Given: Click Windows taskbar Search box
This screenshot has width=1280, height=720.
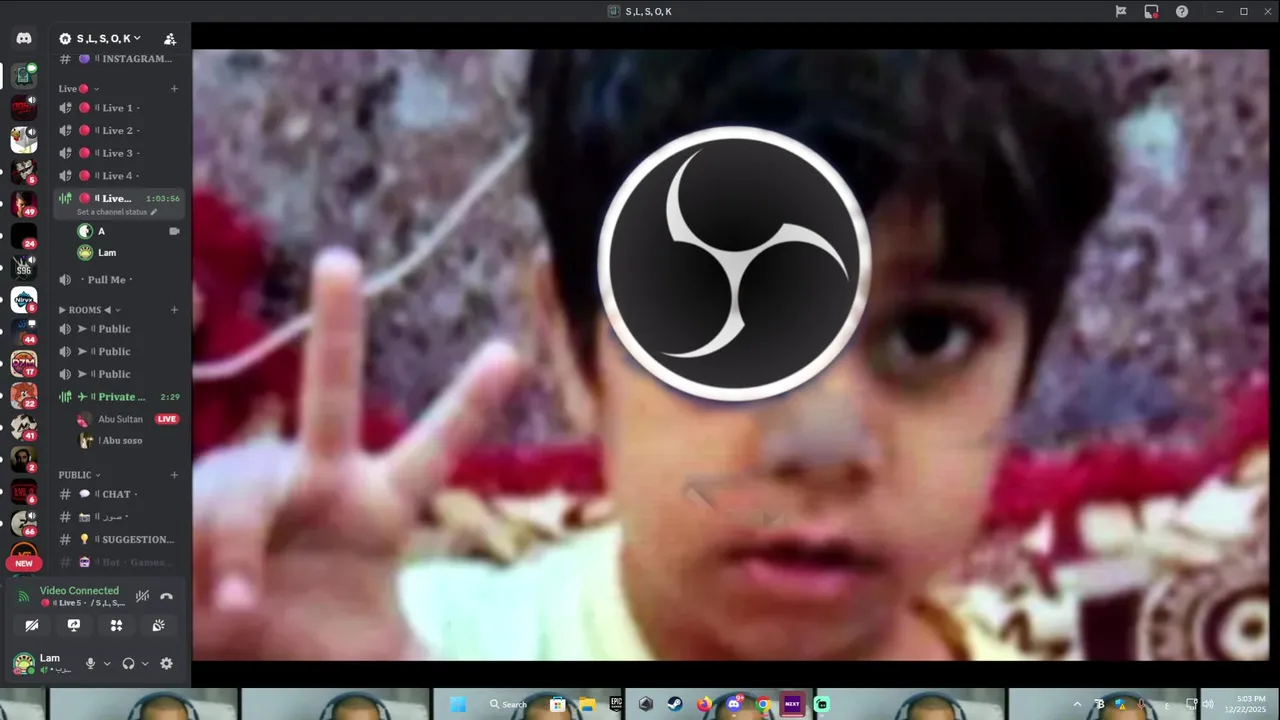Looking at the screenshot, I should click(508, 704).
